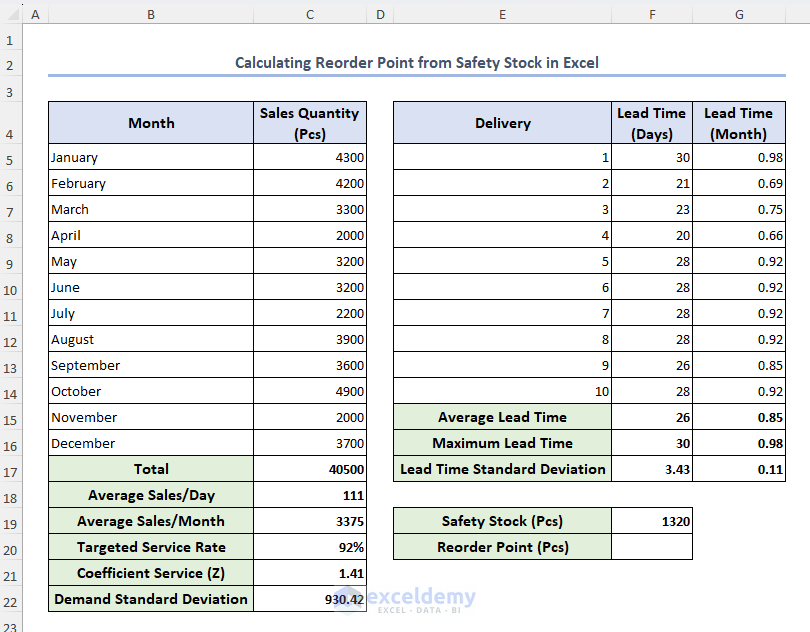This screenshot has width=810, height=632.
Task: Click maximum lead time month value 0.98 in row 16
Action: [739, 443]
